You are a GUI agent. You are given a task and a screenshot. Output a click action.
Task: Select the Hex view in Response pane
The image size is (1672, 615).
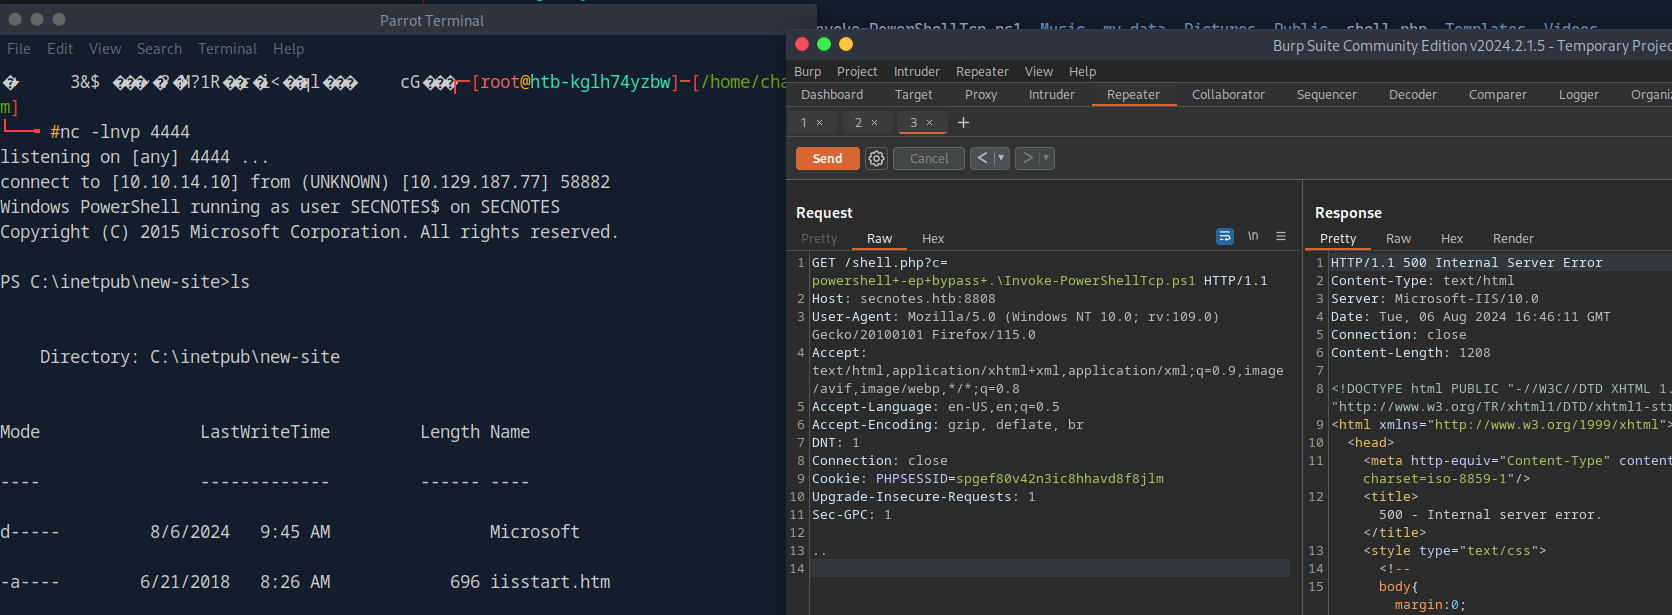point(1452,238)
